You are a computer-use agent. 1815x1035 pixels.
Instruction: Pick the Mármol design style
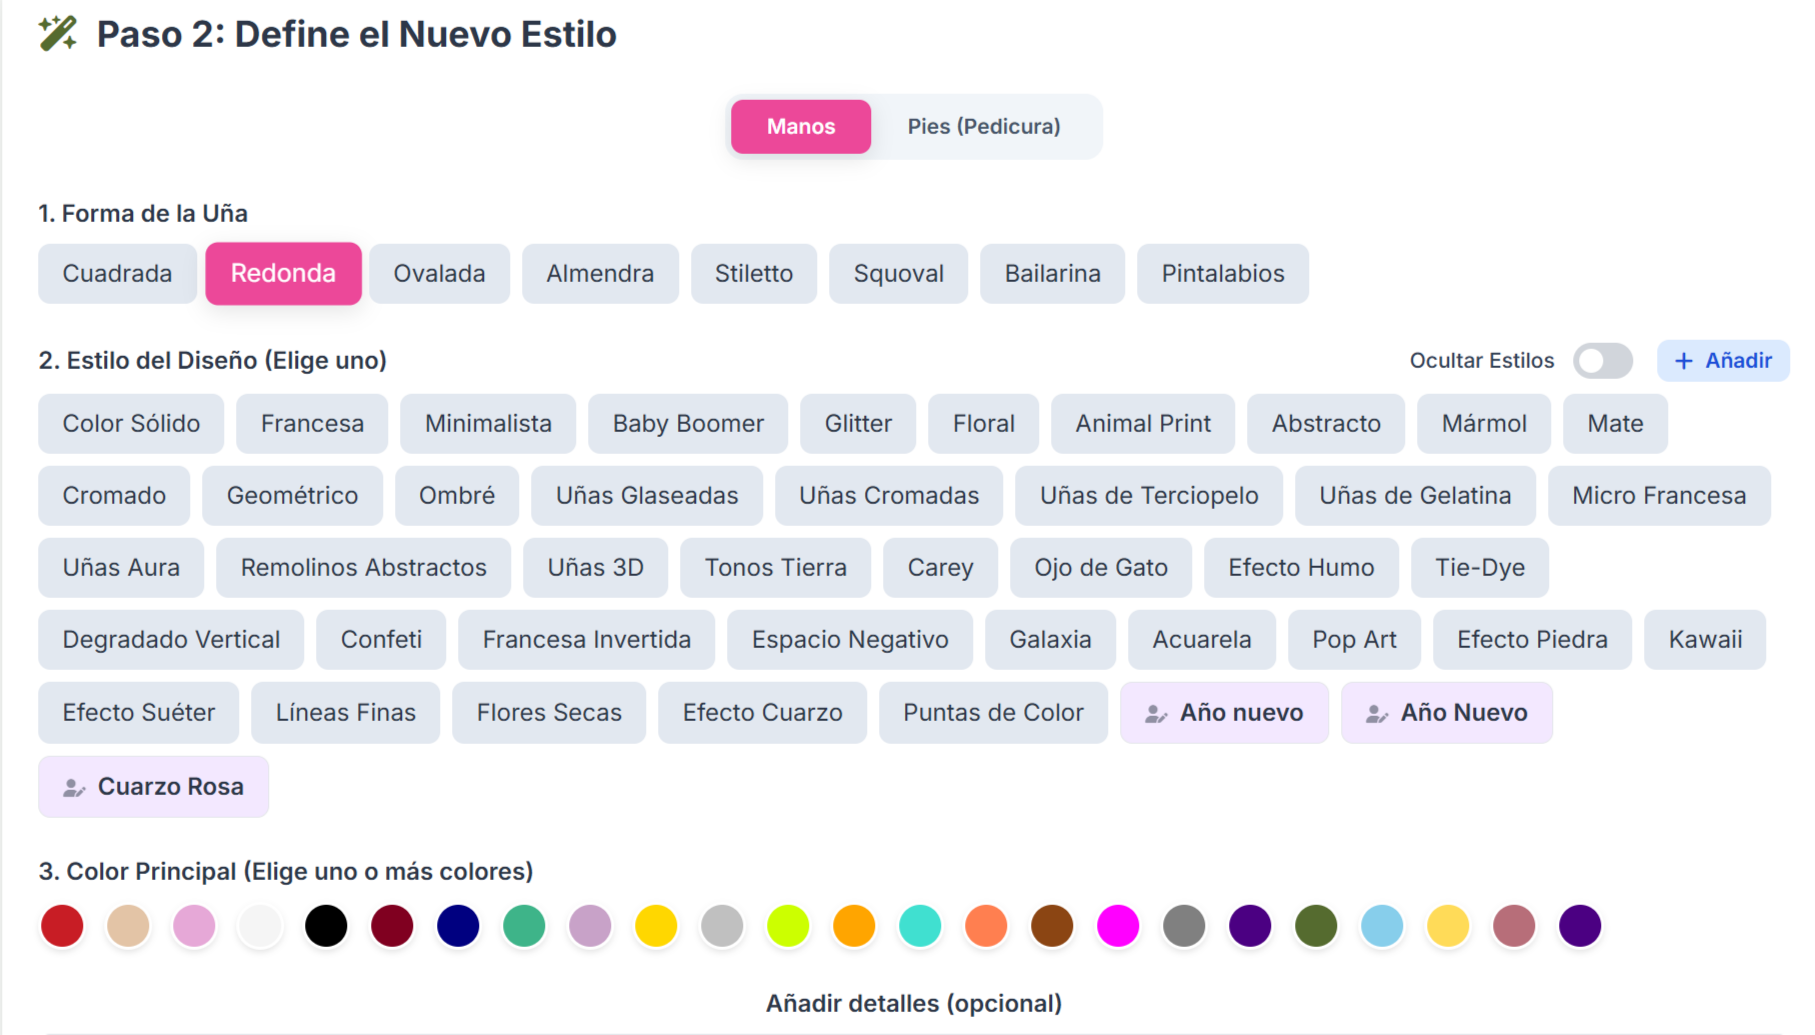[x=1483, y=423]
